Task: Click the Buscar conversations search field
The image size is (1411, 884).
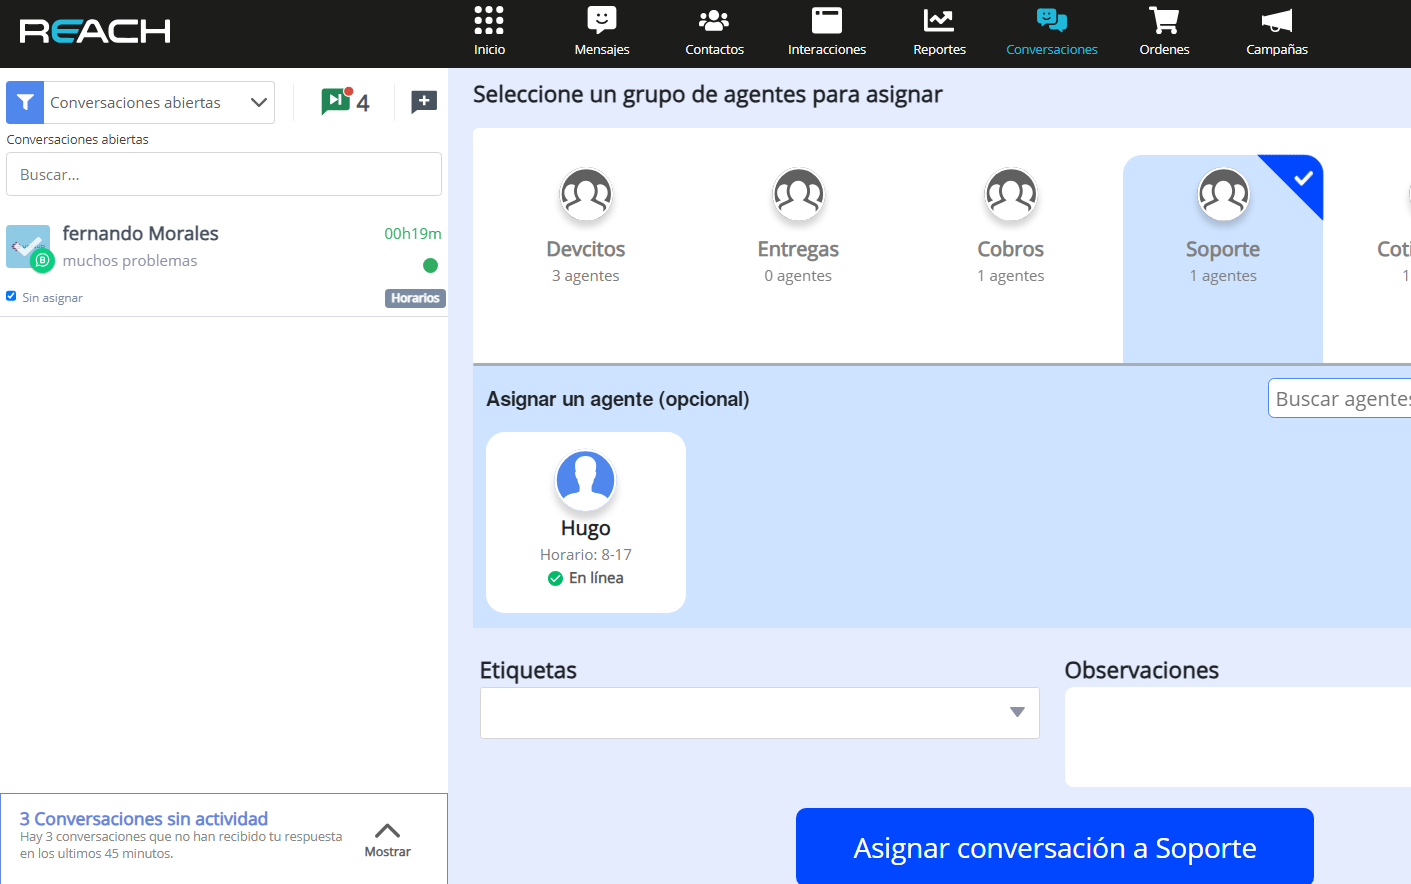Action: (x=224, y=174)
